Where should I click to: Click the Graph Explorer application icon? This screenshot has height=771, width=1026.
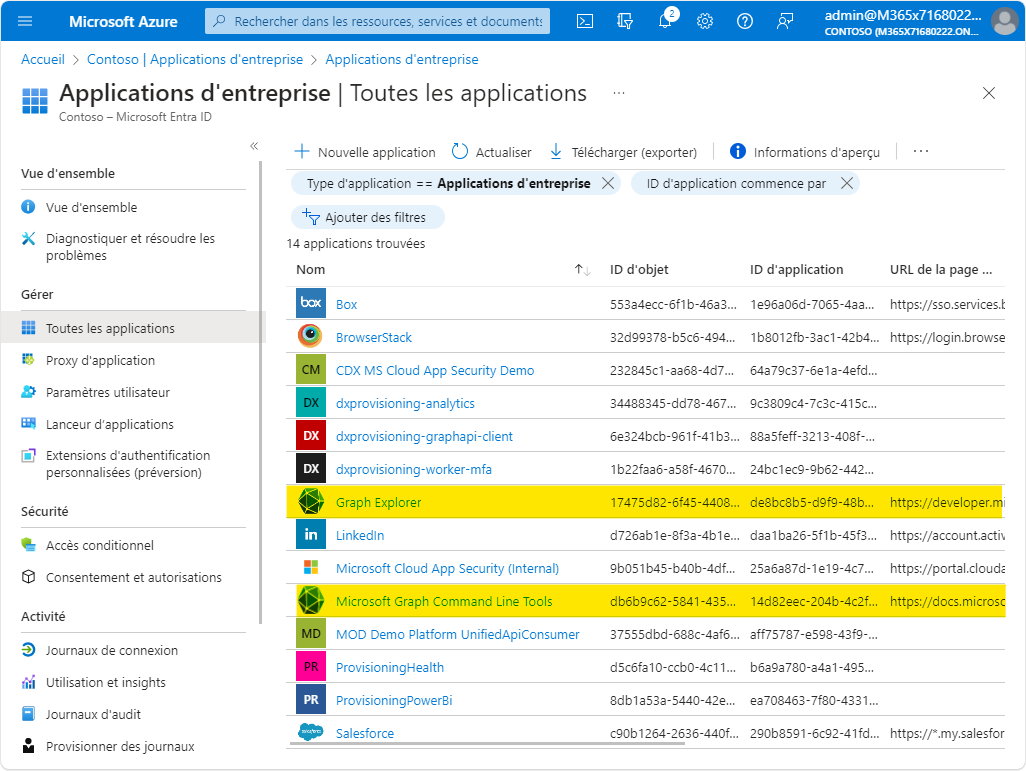tap(311, 501)
